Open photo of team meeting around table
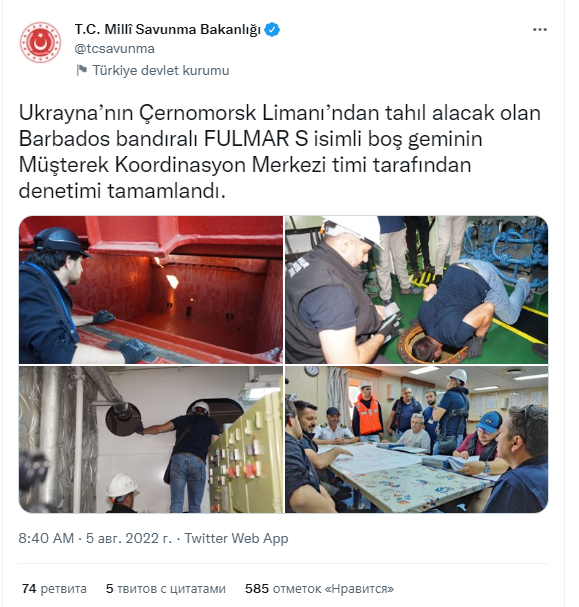 (416, 439)
